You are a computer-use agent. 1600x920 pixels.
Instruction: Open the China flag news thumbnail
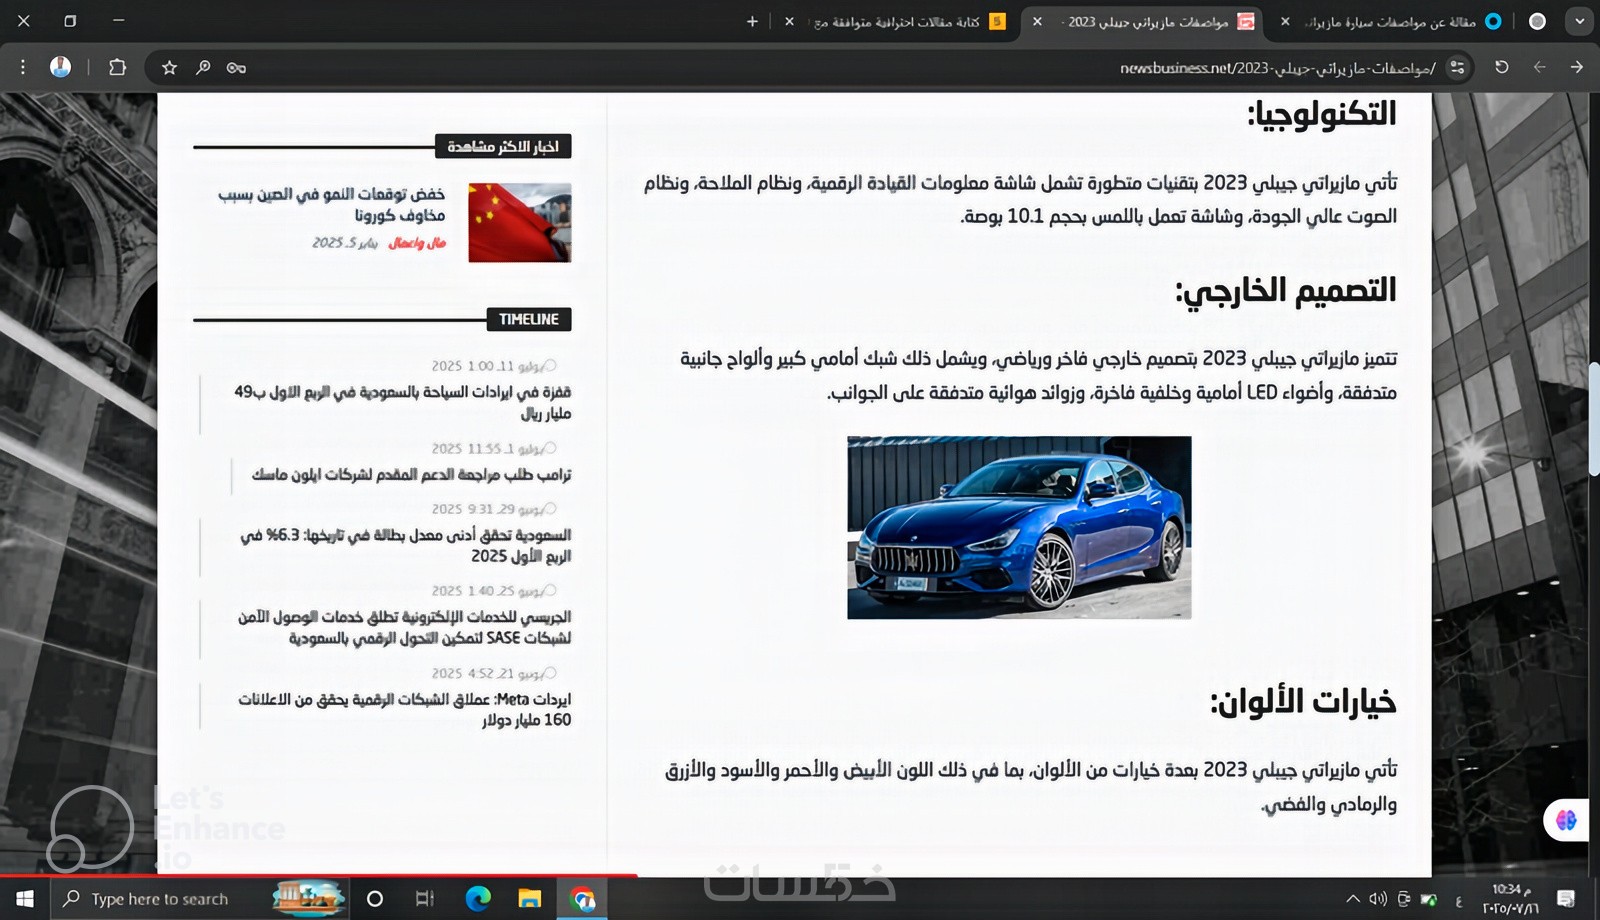tap(519, 222)
